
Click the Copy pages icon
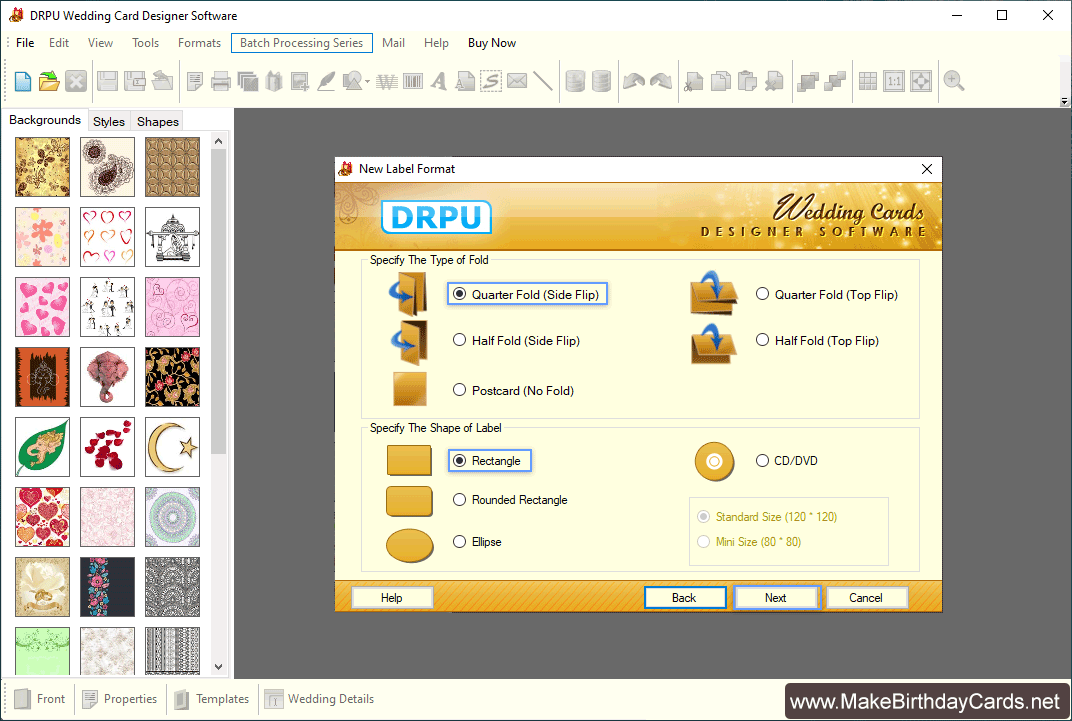coord(721,81)
